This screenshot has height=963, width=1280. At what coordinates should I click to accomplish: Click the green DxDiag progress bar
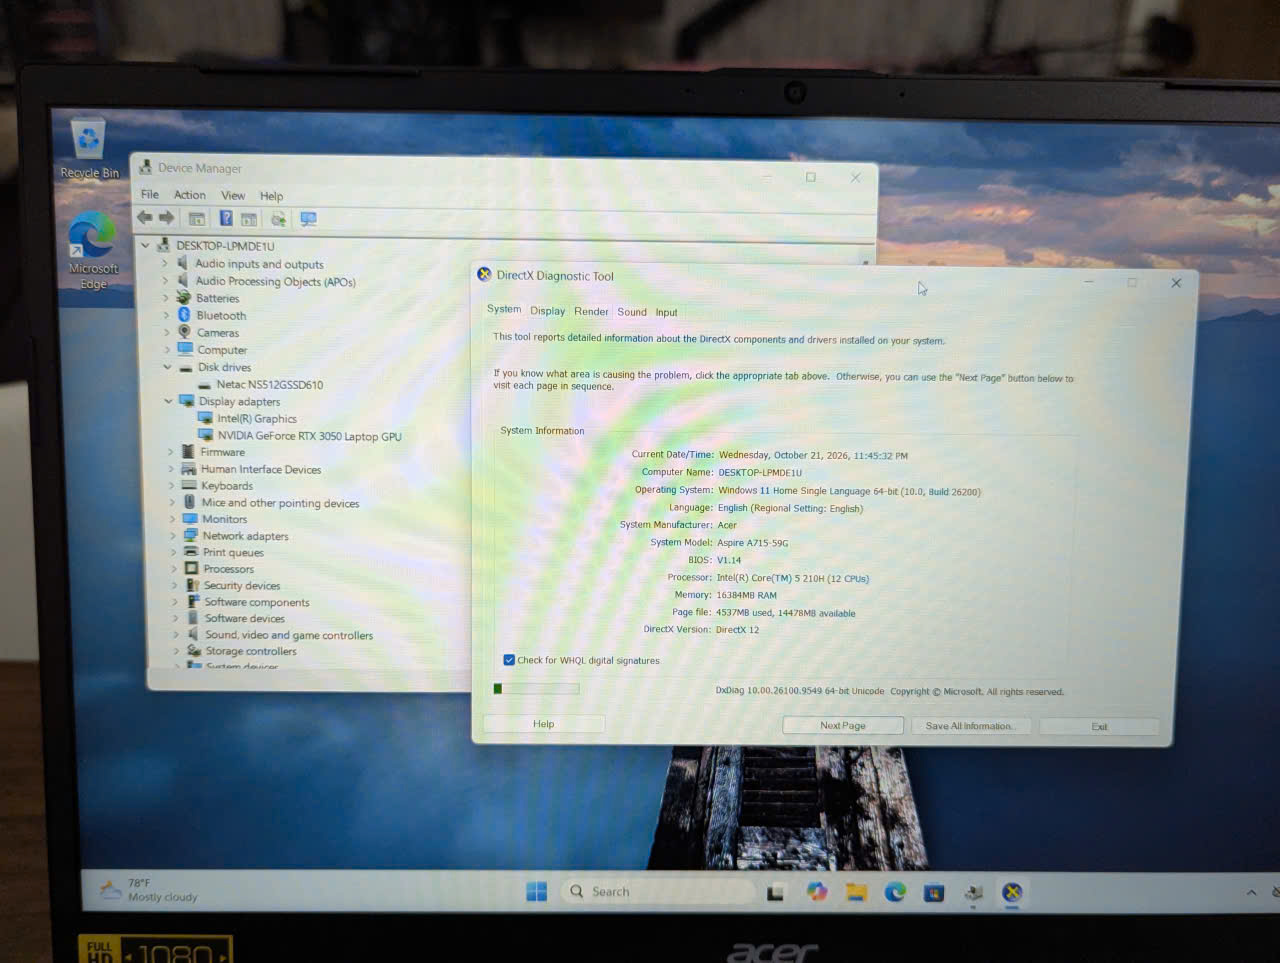point(536,689)
